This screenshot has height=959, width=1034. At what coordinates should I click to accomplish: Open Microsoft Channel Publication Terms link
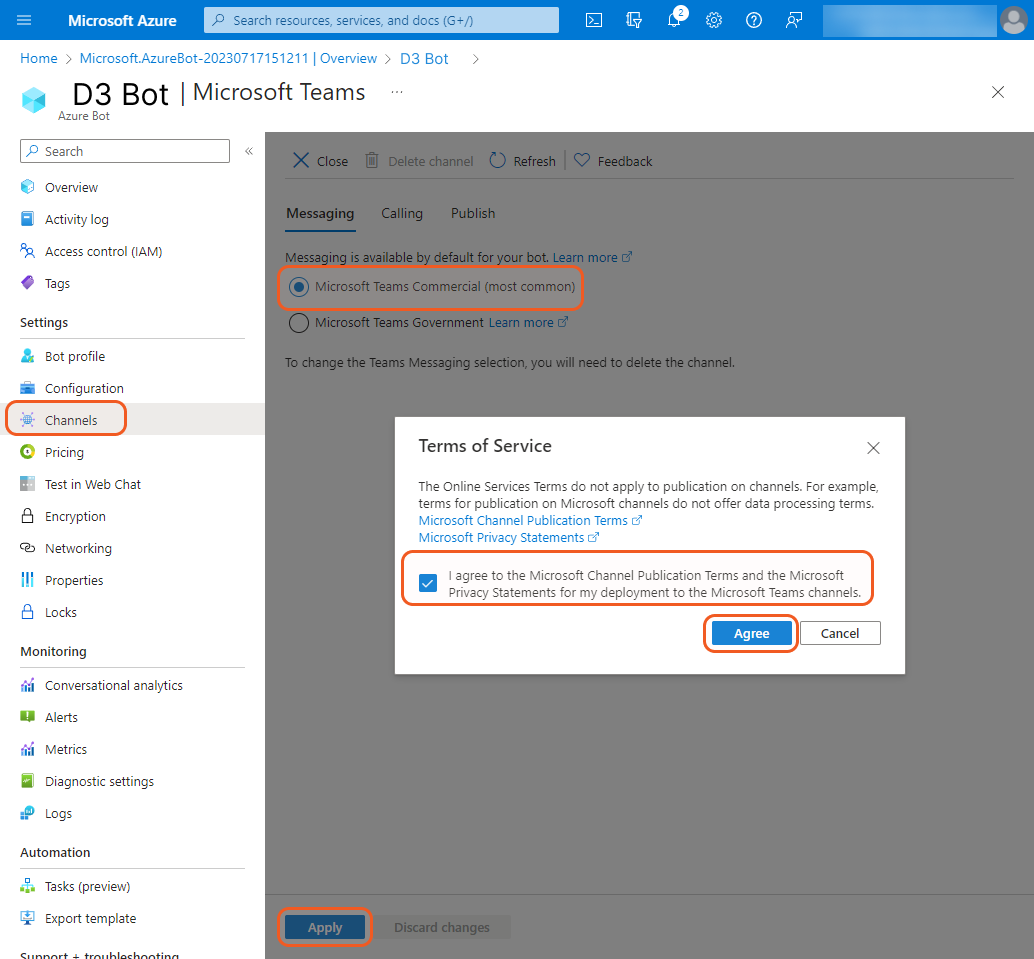click(530, 520)
